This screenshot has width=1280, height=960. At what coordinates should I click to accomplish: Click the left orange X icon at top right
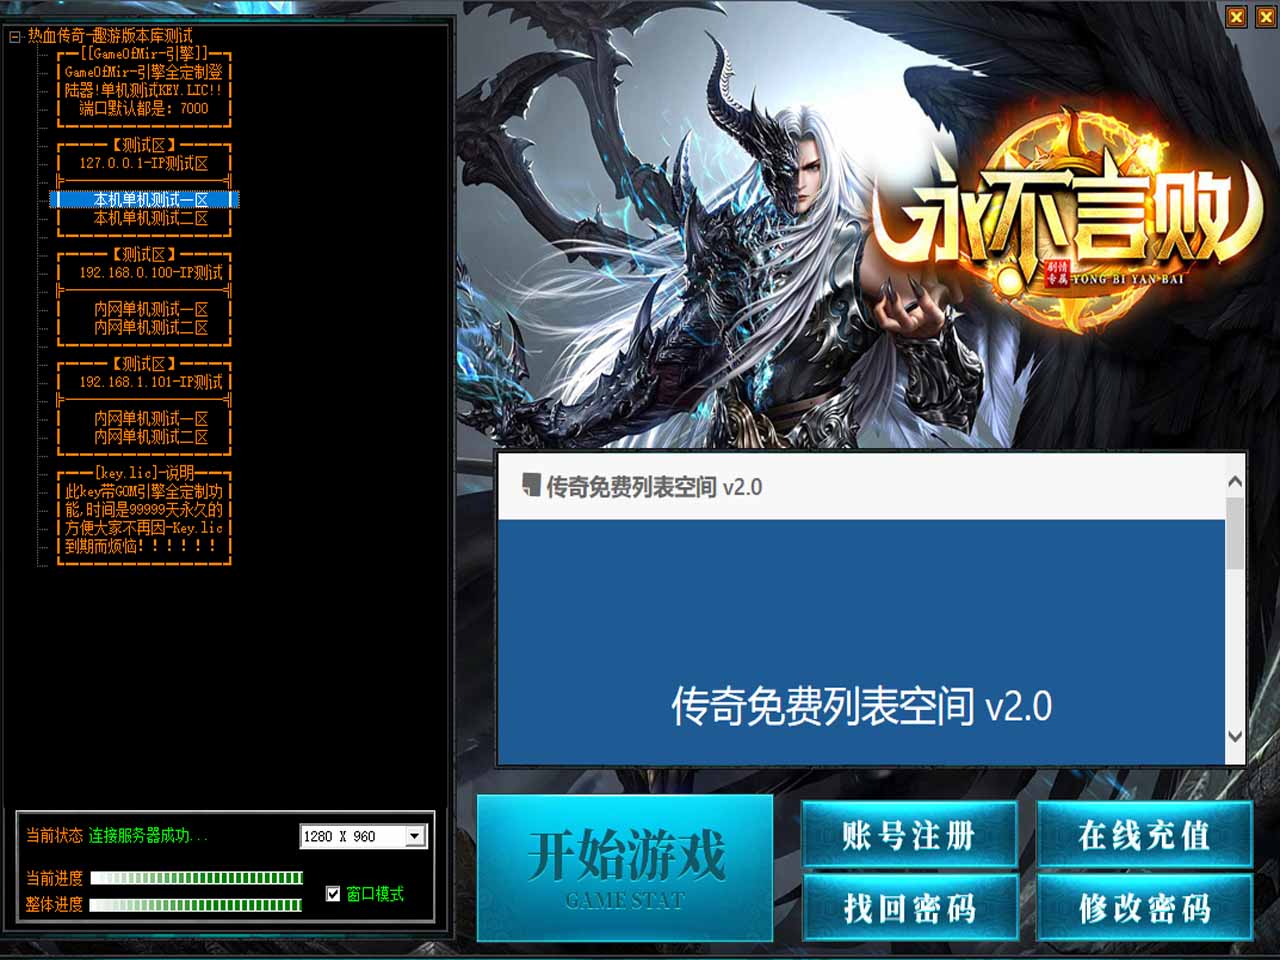(1237, 17)
